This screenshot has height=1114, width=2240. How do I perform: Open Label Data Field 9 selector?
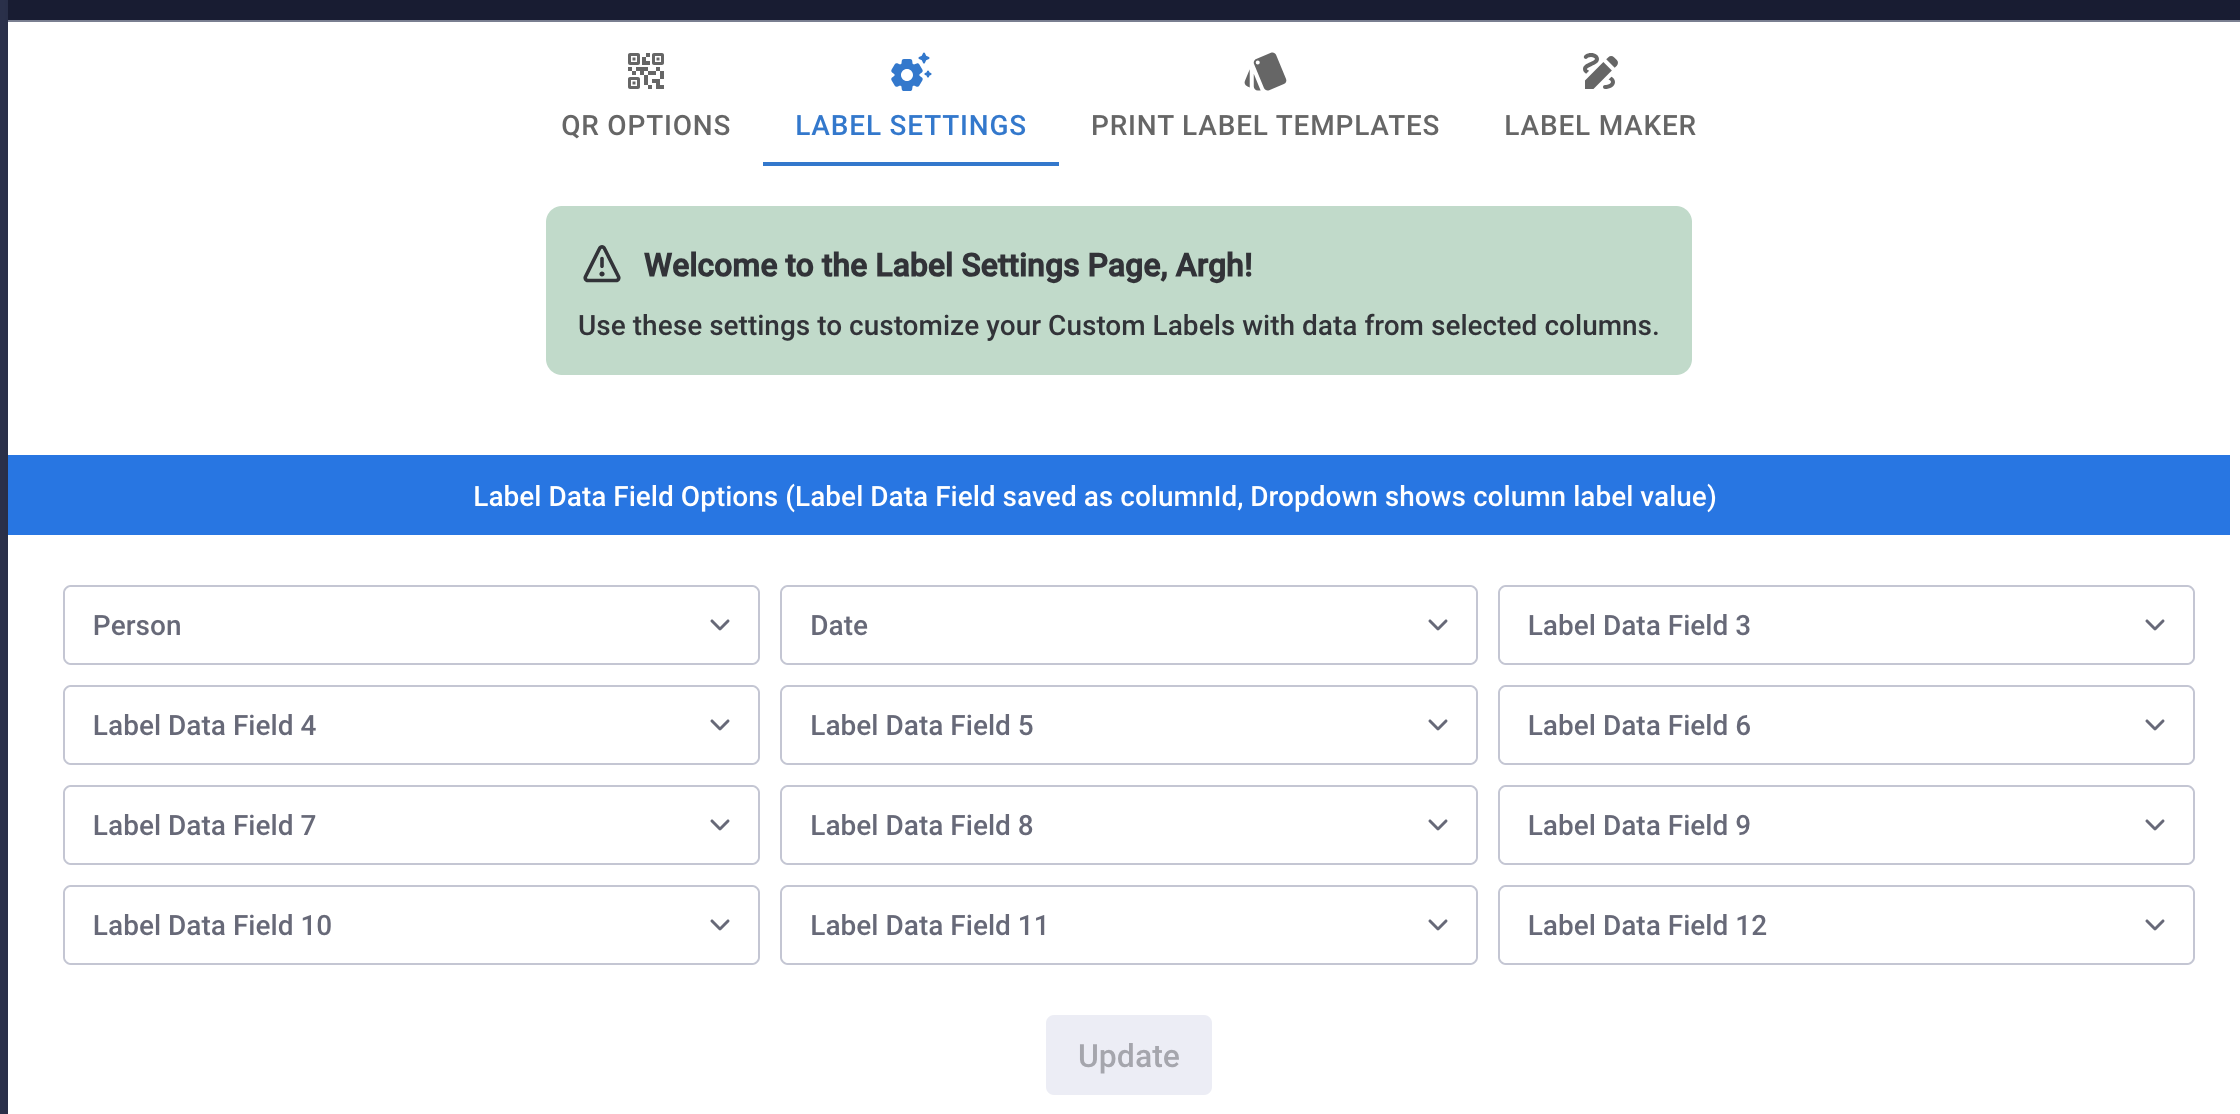click(x=1846, y=825)
